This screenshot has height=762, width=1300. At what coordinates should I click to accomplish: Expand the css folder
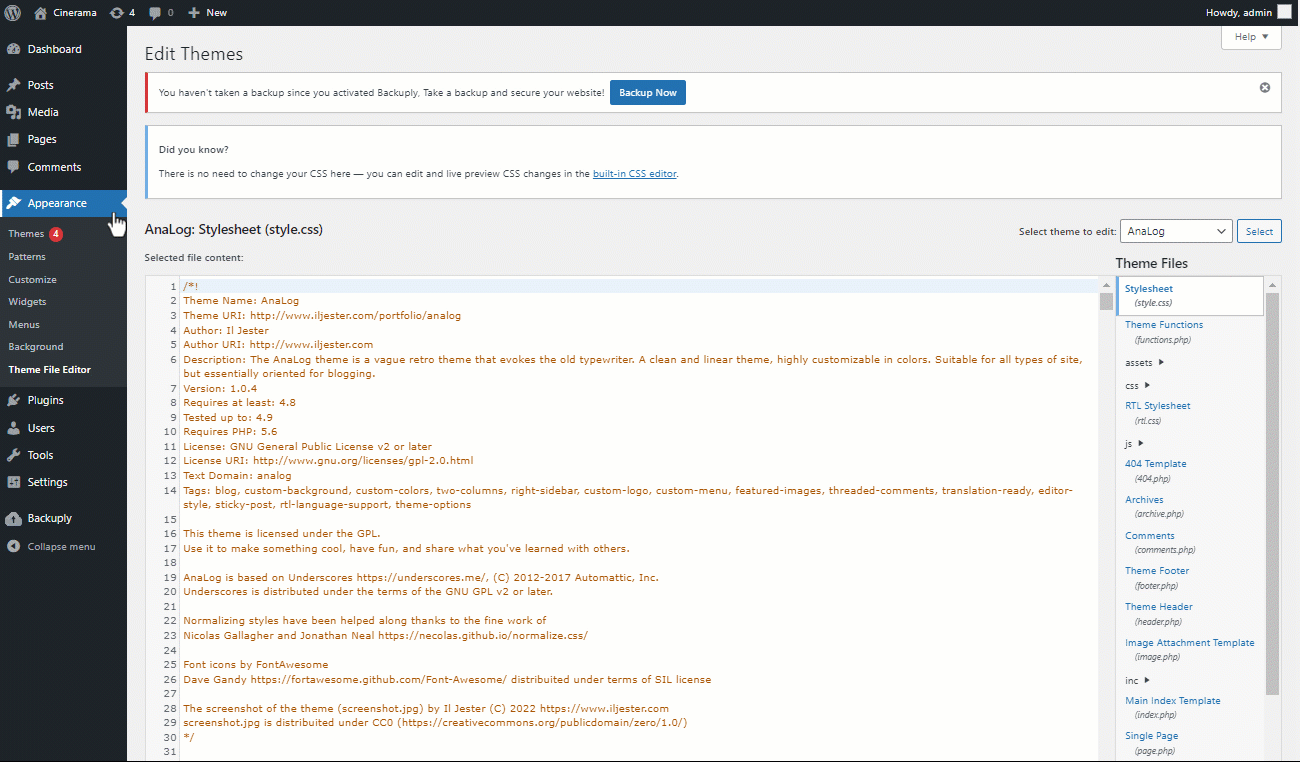click(1137, 386)
